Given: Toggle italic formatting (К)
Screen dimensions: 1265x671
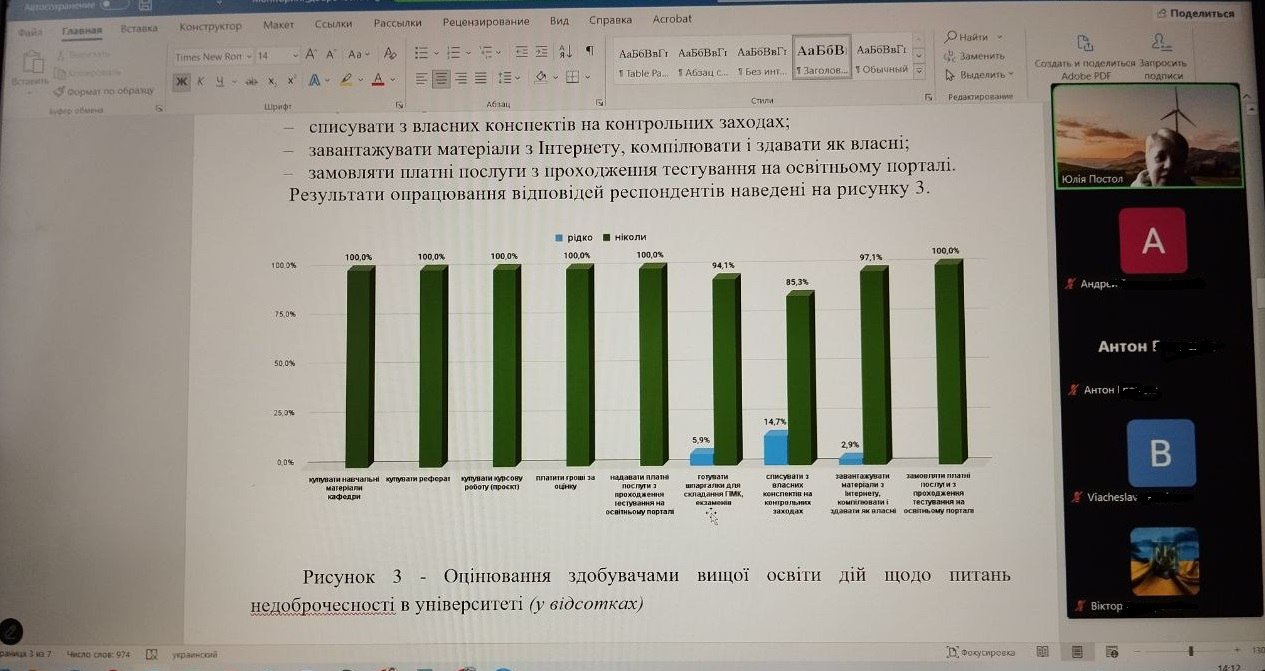Looking at the screenshot, I should tap(201, 81).
